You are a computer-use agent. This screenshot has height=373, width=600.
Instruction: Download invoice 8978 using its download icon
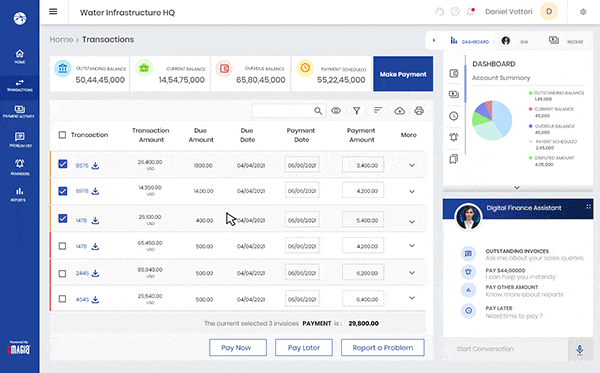95,191
